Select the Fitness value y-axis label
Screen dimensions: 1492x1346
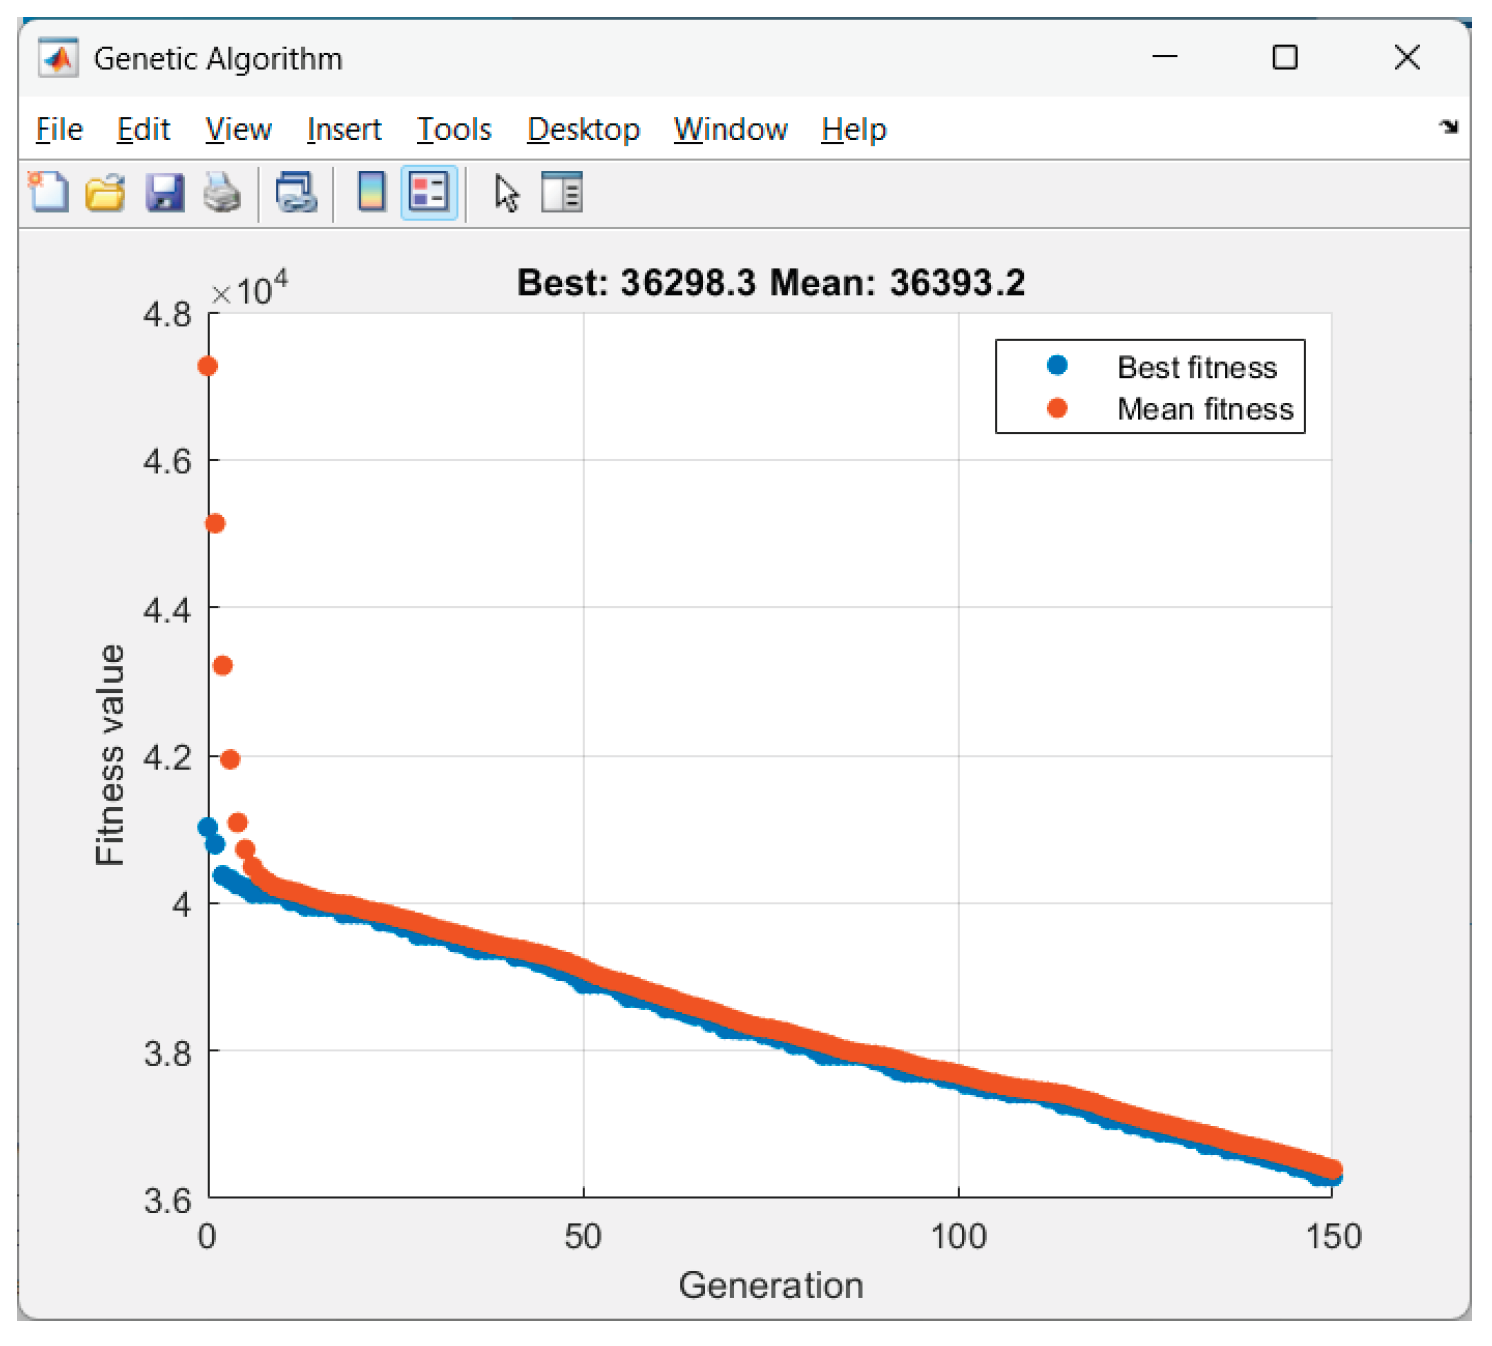(x=110, y=755)
